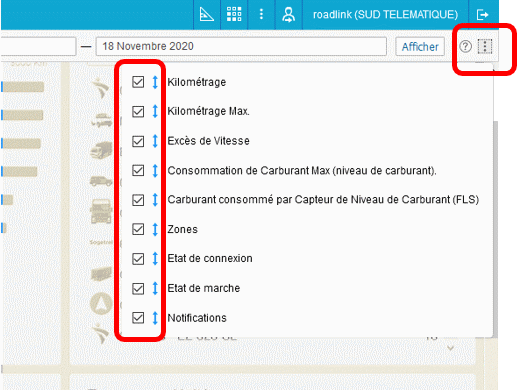Uncheck the Excès de Vitesse checkbox
Viewport: 529px width, 390px height.
click(138, 141)
